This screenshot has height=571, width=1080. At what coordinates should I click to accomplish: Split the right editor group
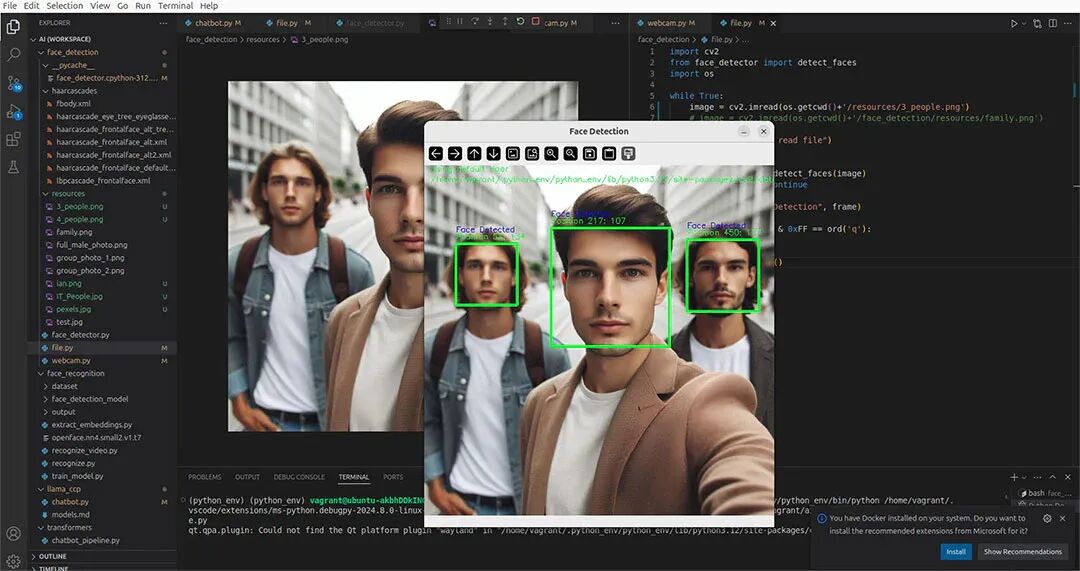(1052, 23)
